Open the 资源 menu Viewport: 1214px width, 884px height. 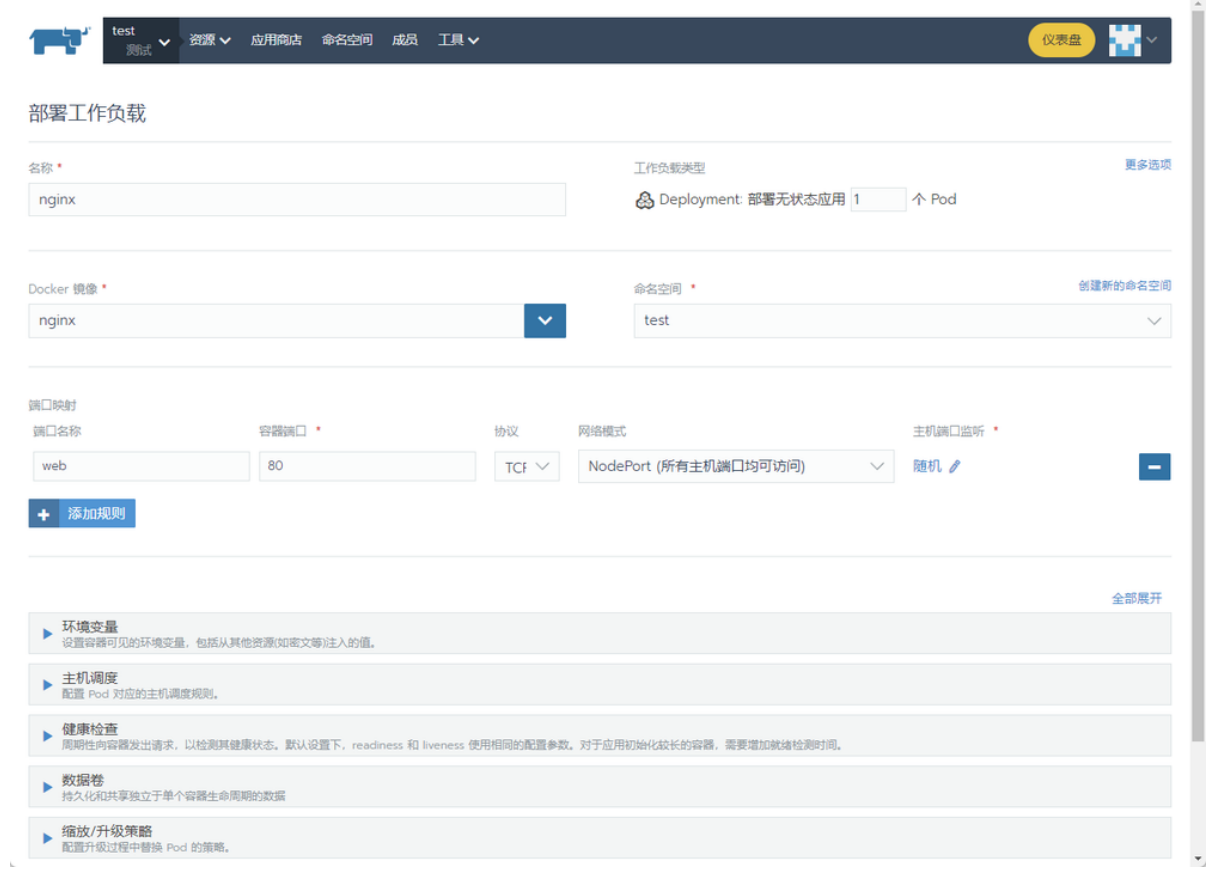pyautogui.click(x=206, y=40)
